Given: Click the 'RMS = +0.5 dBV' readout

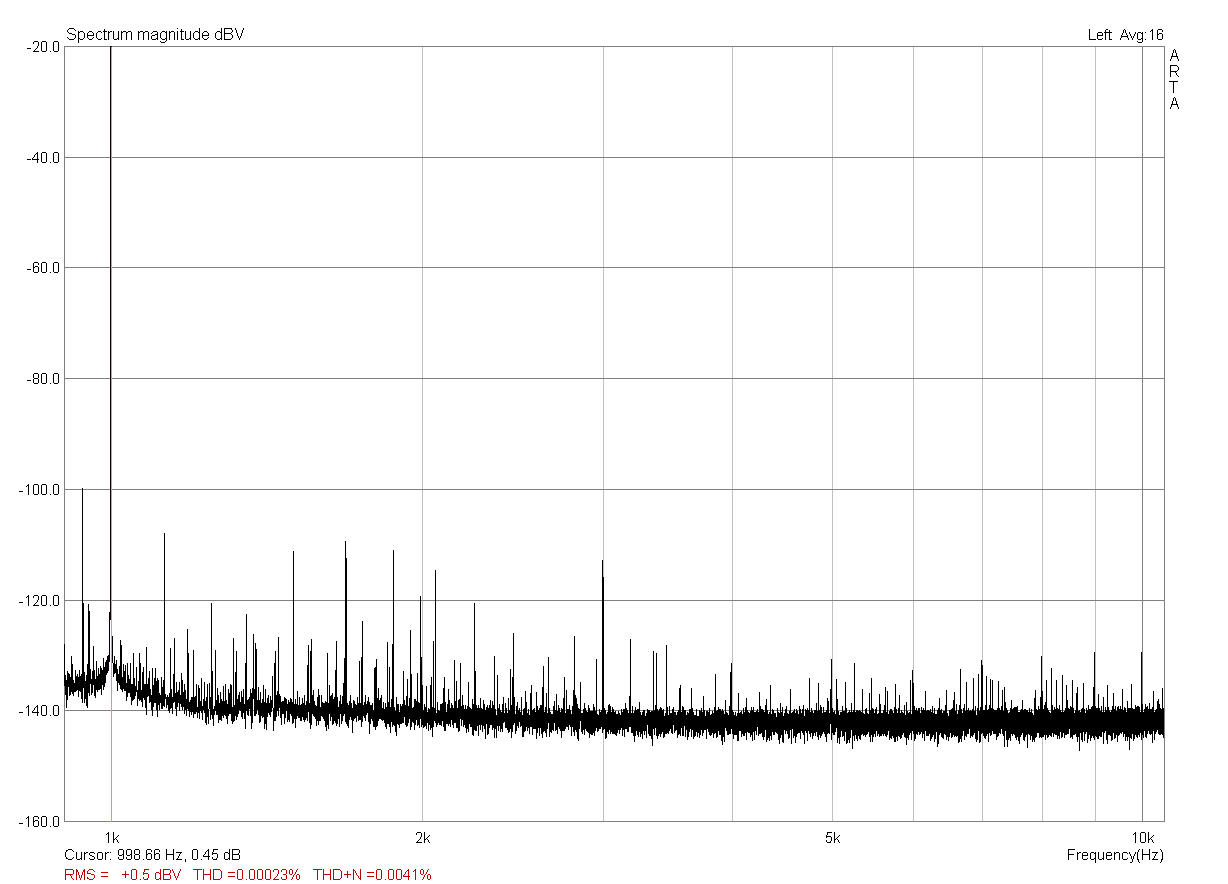Looking at the screenshot, I should (123, 875).
